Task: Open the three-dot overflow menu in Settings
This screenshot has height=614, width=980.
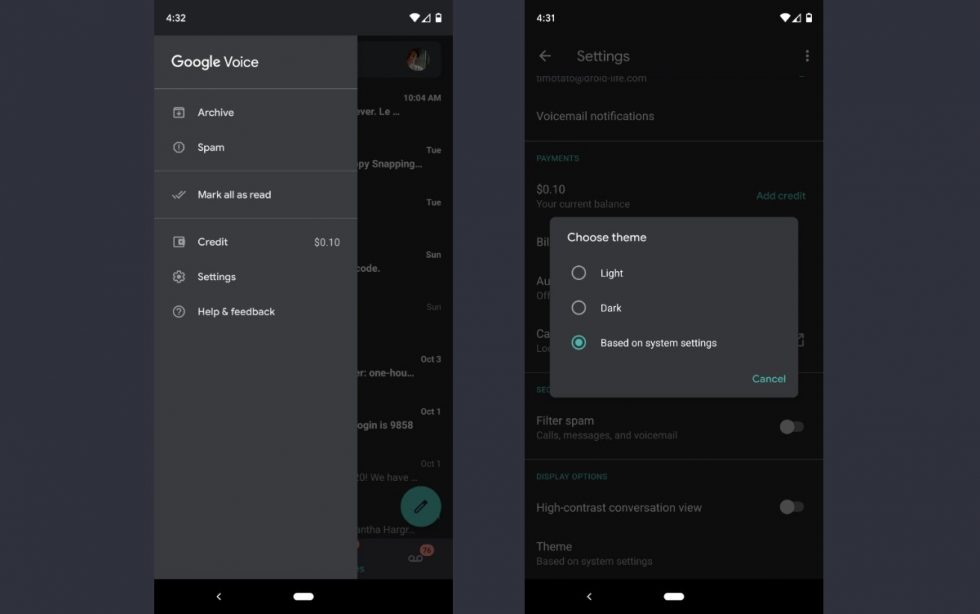Action: tap(807, 56)
